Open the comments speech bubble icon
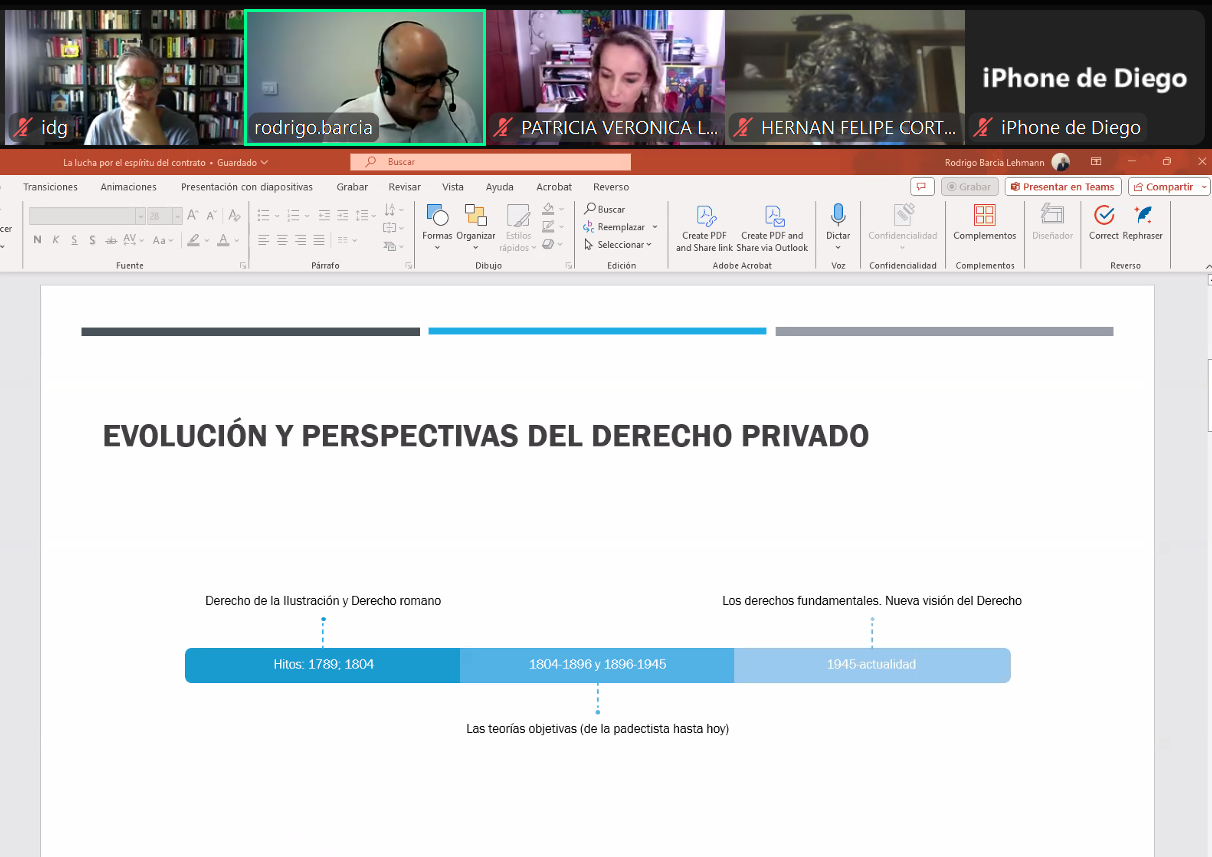Image resolution: width=1212 pixels, height=857 pixels. click(922, 187)
